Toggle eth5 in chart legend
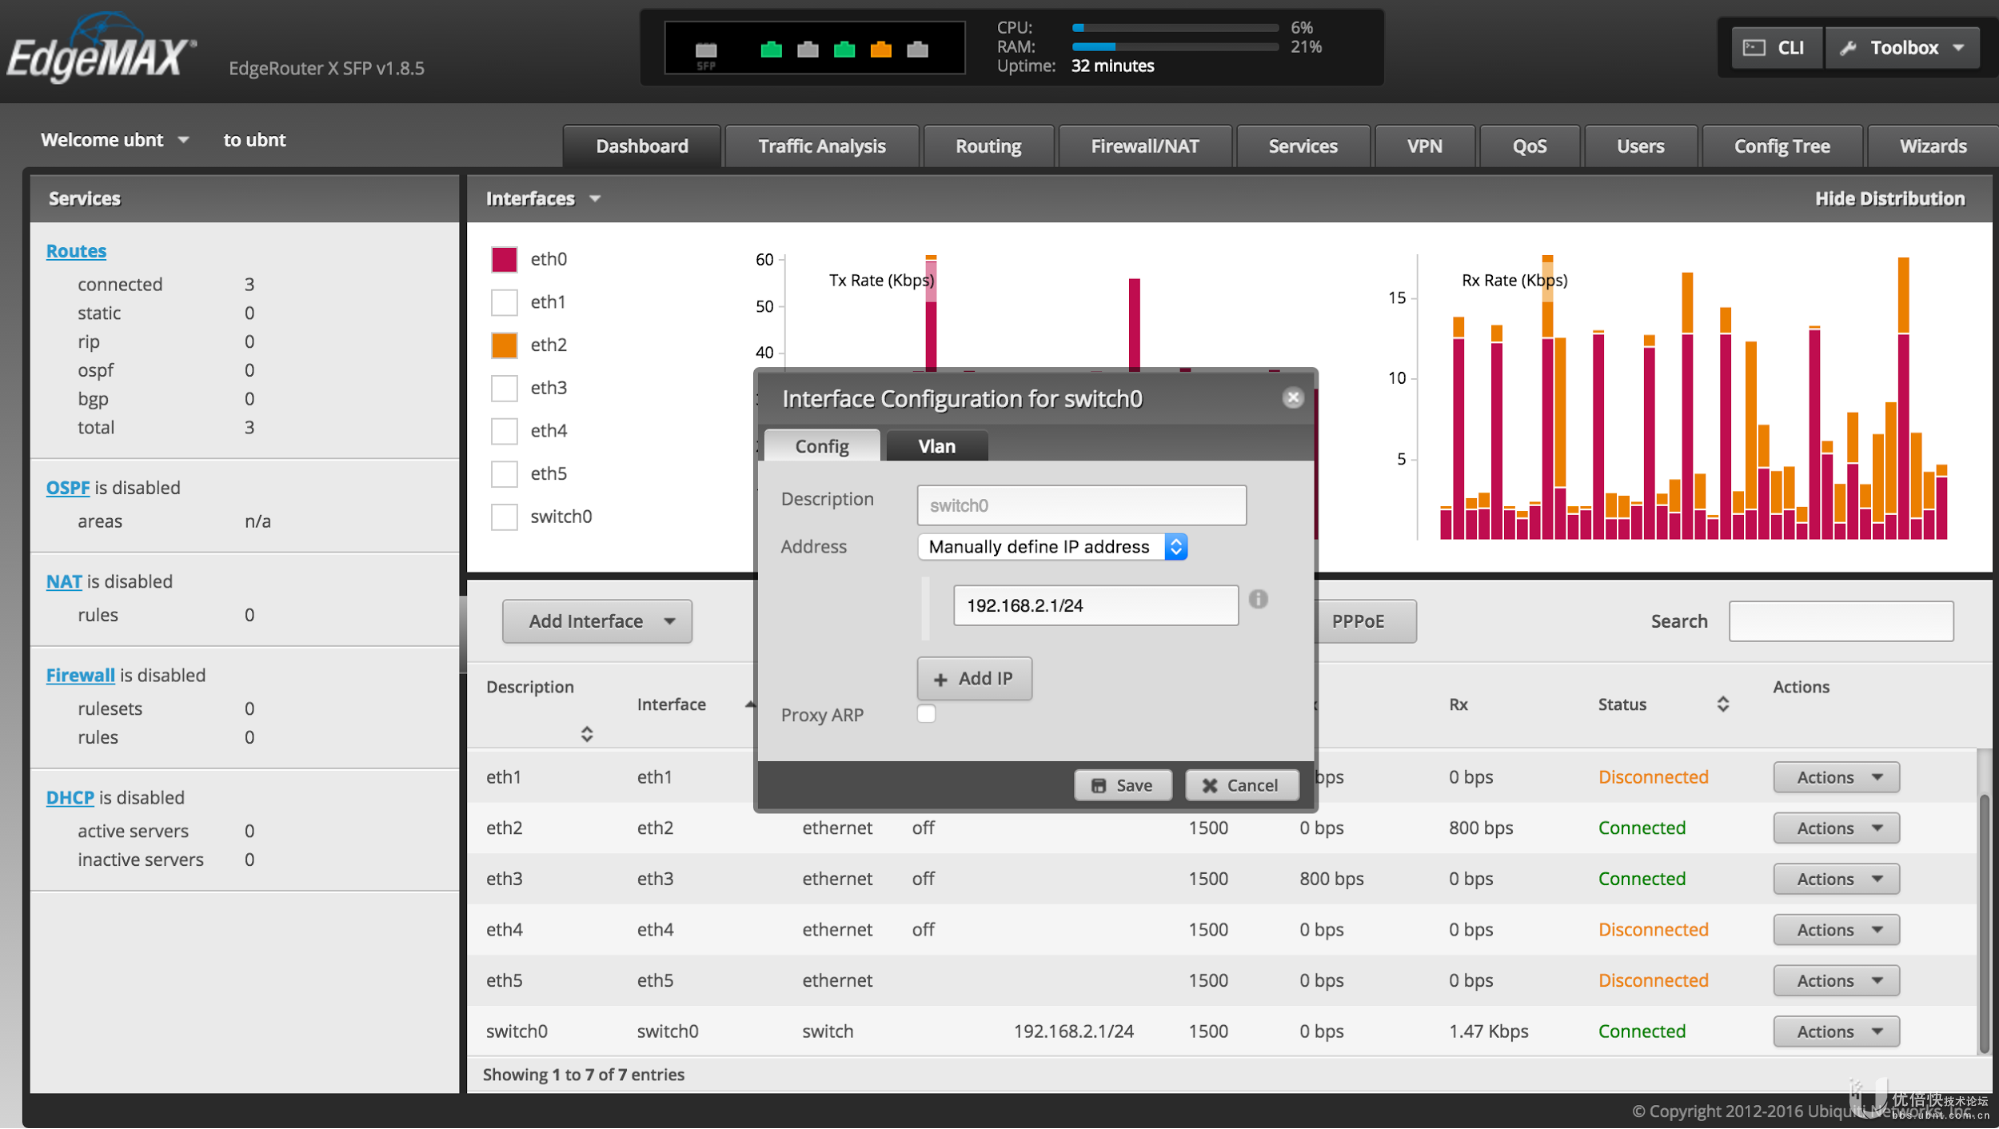Screen dimensions: 1999x1129 tap(504, 474)
